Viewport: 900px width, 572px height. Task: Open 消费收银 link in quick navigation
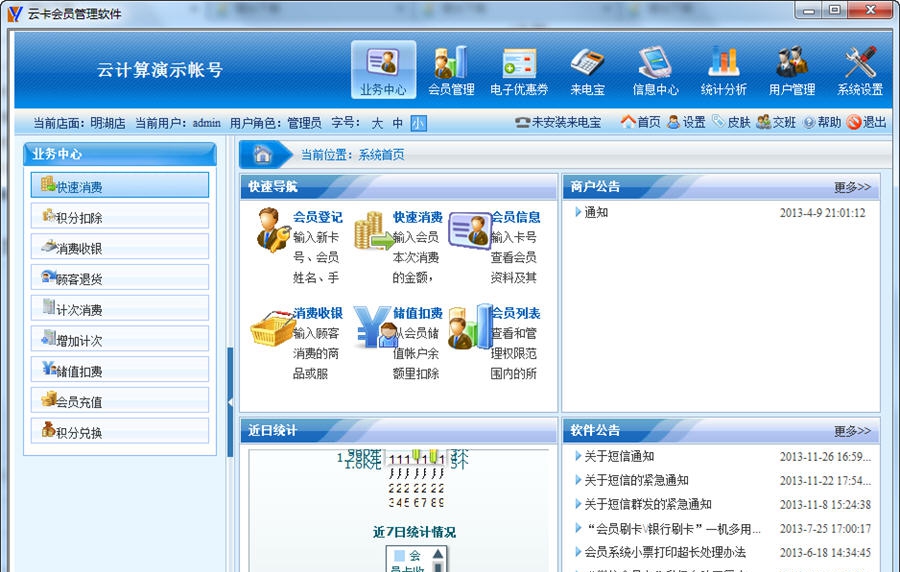click(x=317, y=313)
